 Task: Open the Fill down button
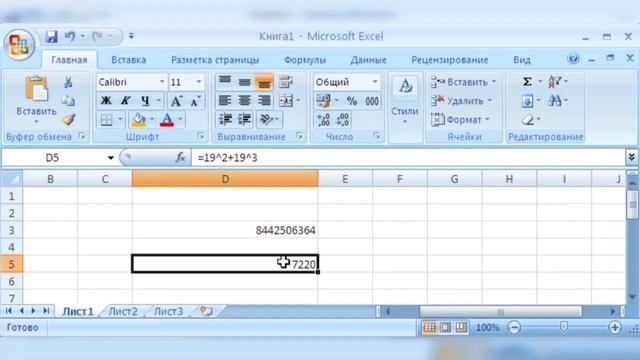(527, 101)
